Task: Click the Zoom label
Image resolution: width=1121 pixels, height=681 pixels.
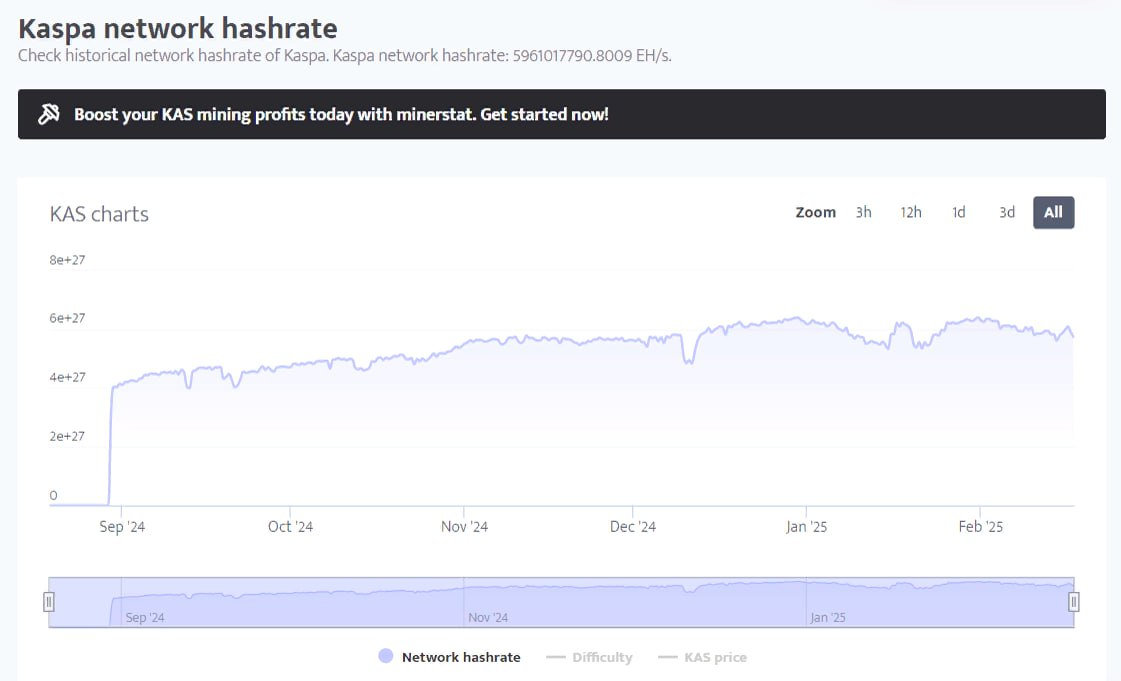Action: (x=816, y=212)
